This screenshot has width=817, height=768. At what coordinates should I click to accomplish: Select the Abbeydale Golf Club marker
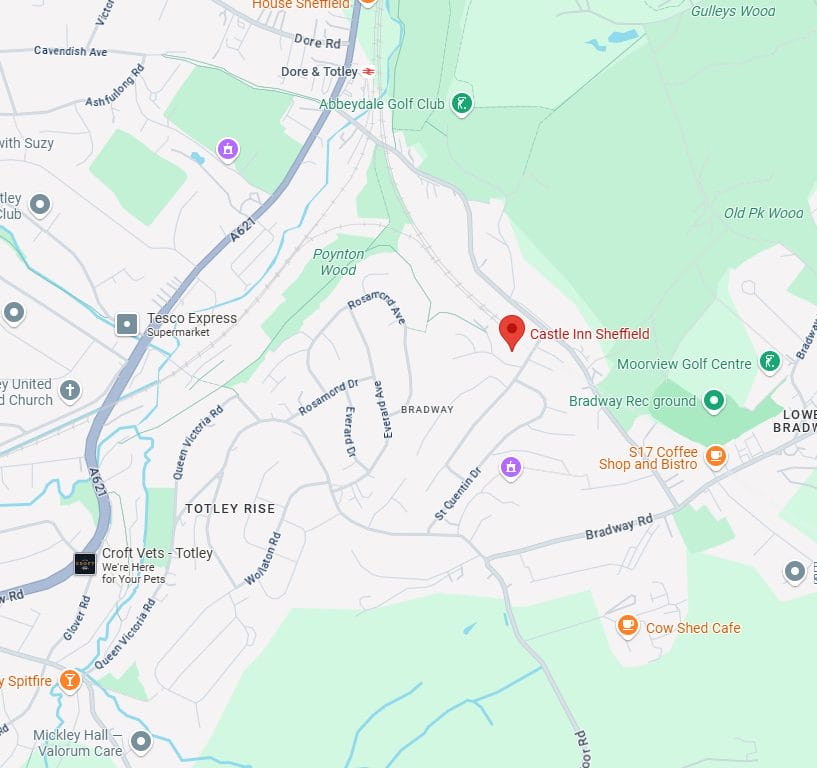point(462,104)
